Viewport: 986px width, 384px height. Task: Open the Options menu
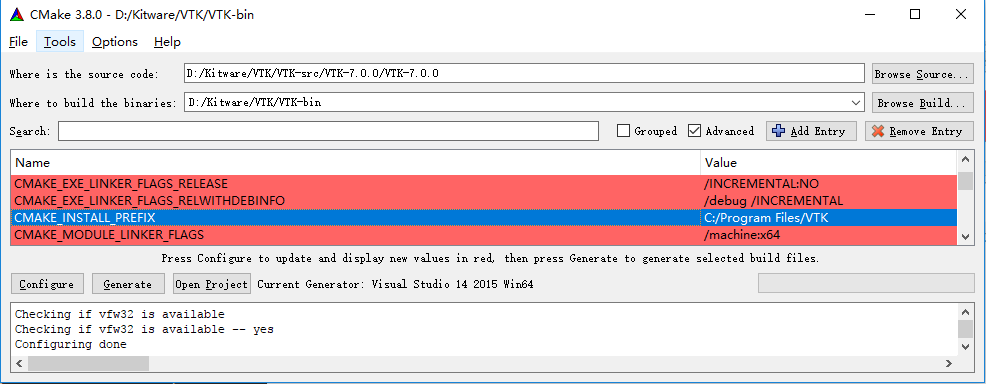[114, 42]
